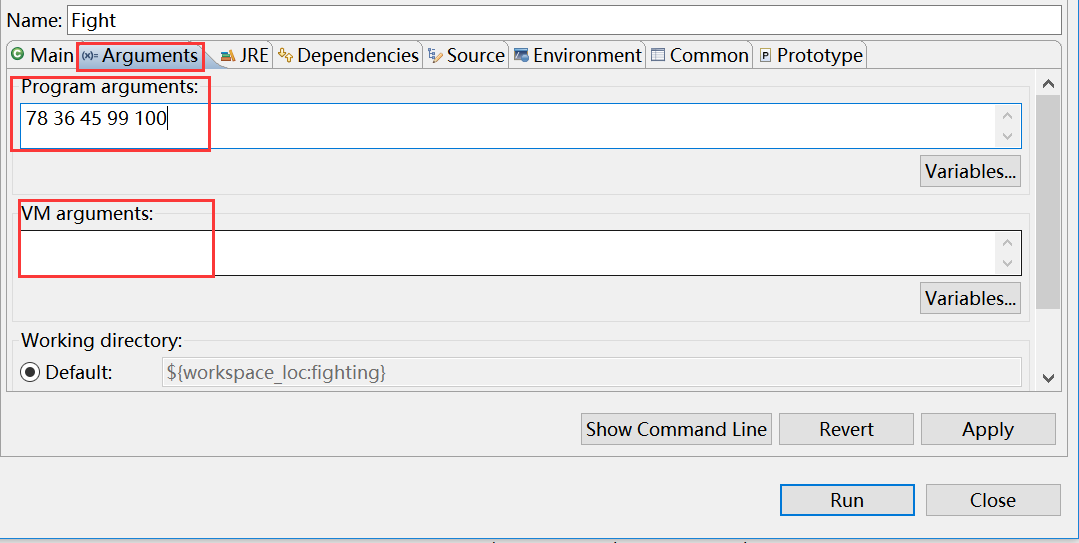
Task: Click the Apply button
Action: coord(987,429)
